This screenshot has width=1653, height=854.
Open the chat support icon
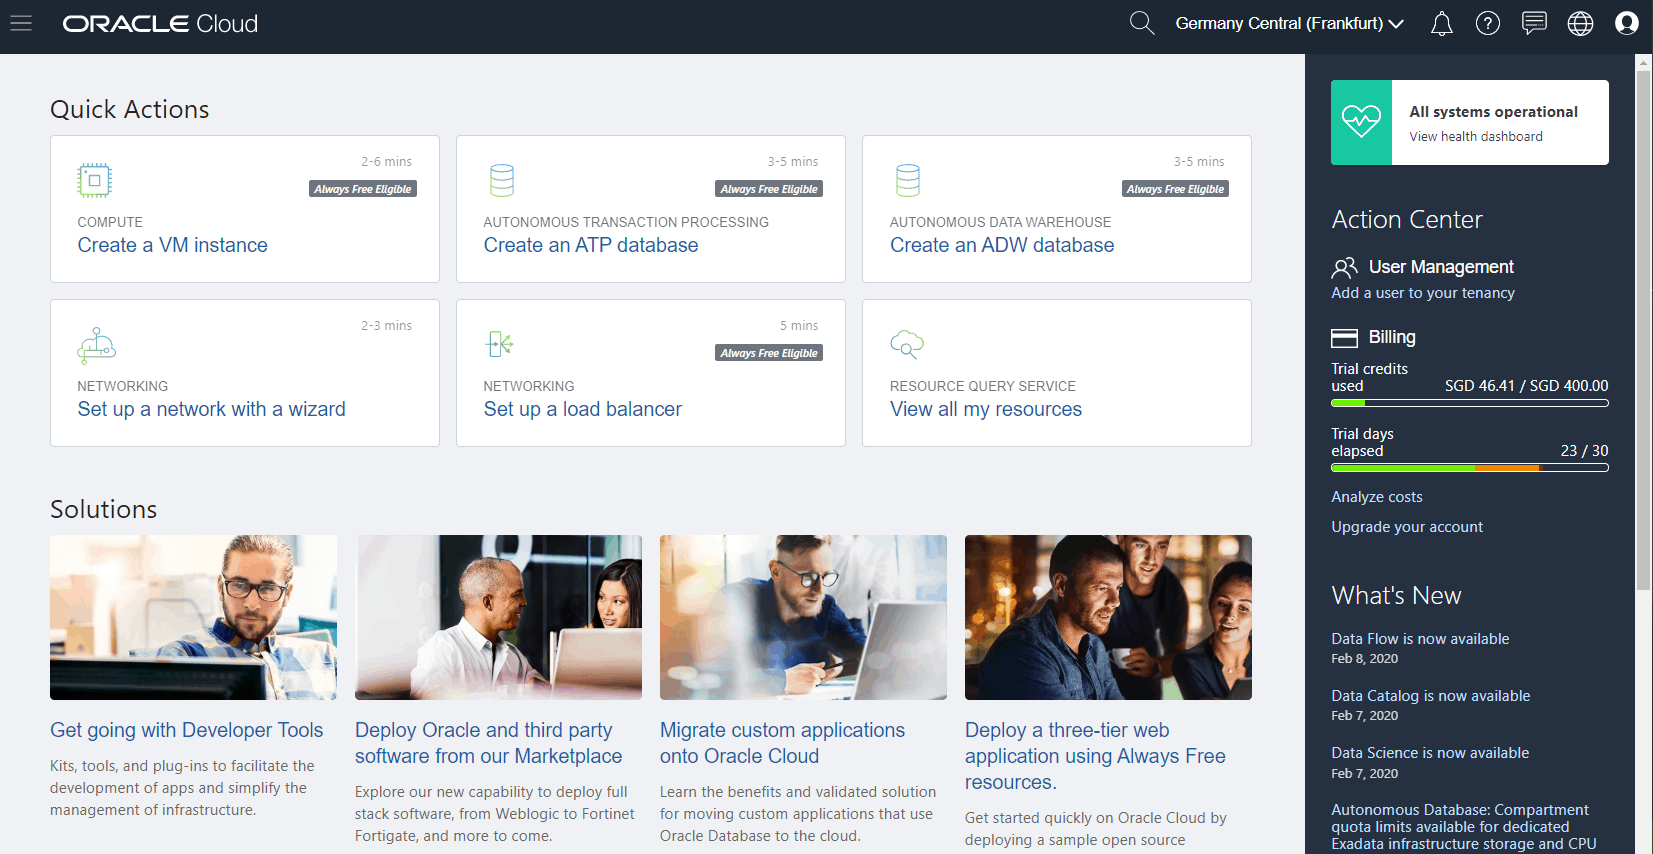pyautogui.click(x=1534, y=23)
